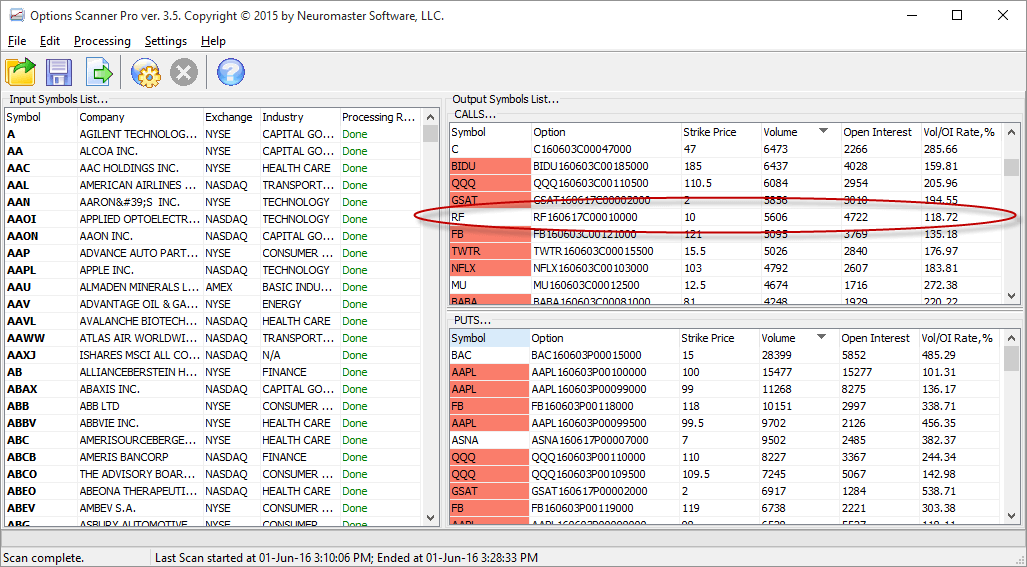This screenshot has width=1027, height=567.
Task: Sort PUTS by Open Interest header
Action: point(879,338)
